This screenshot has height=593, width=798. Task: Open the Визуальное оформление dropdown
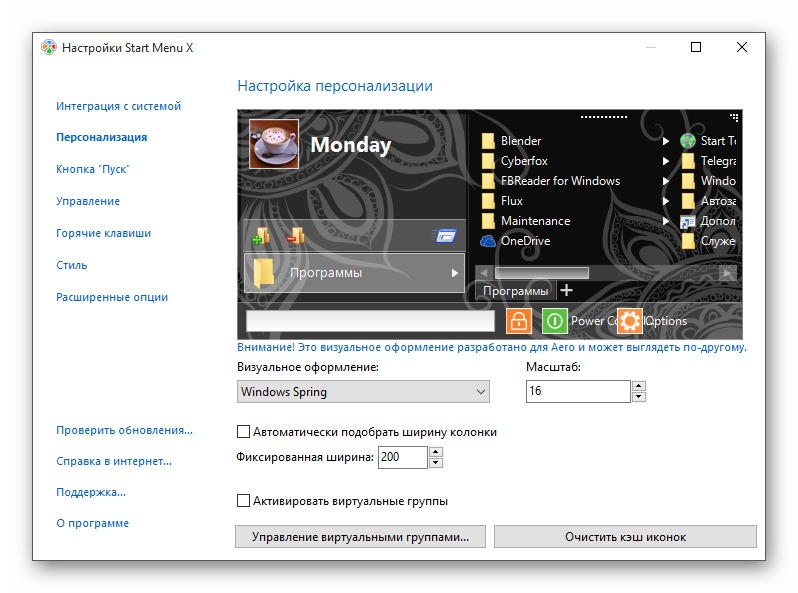tap(363, 391)
